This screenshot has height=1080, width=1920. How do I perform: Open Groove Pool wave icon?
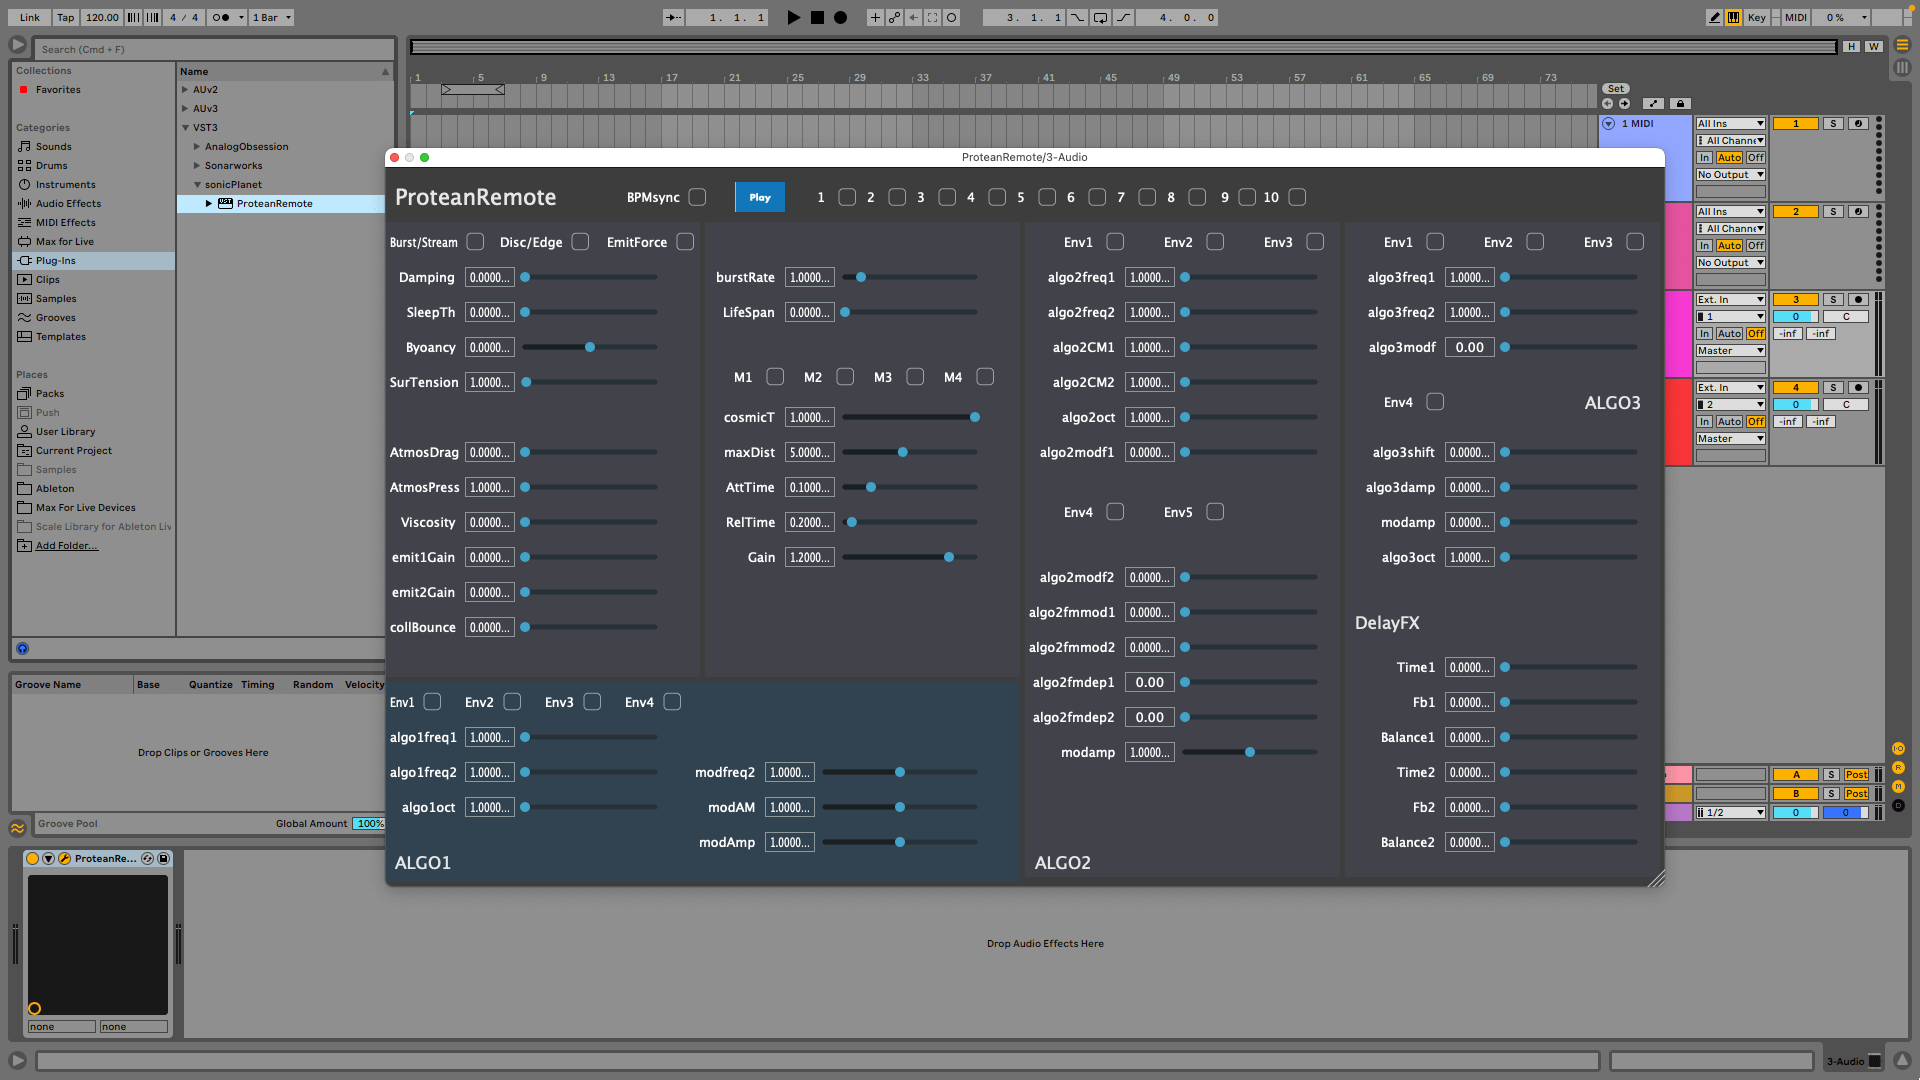[x=18, y=828]
